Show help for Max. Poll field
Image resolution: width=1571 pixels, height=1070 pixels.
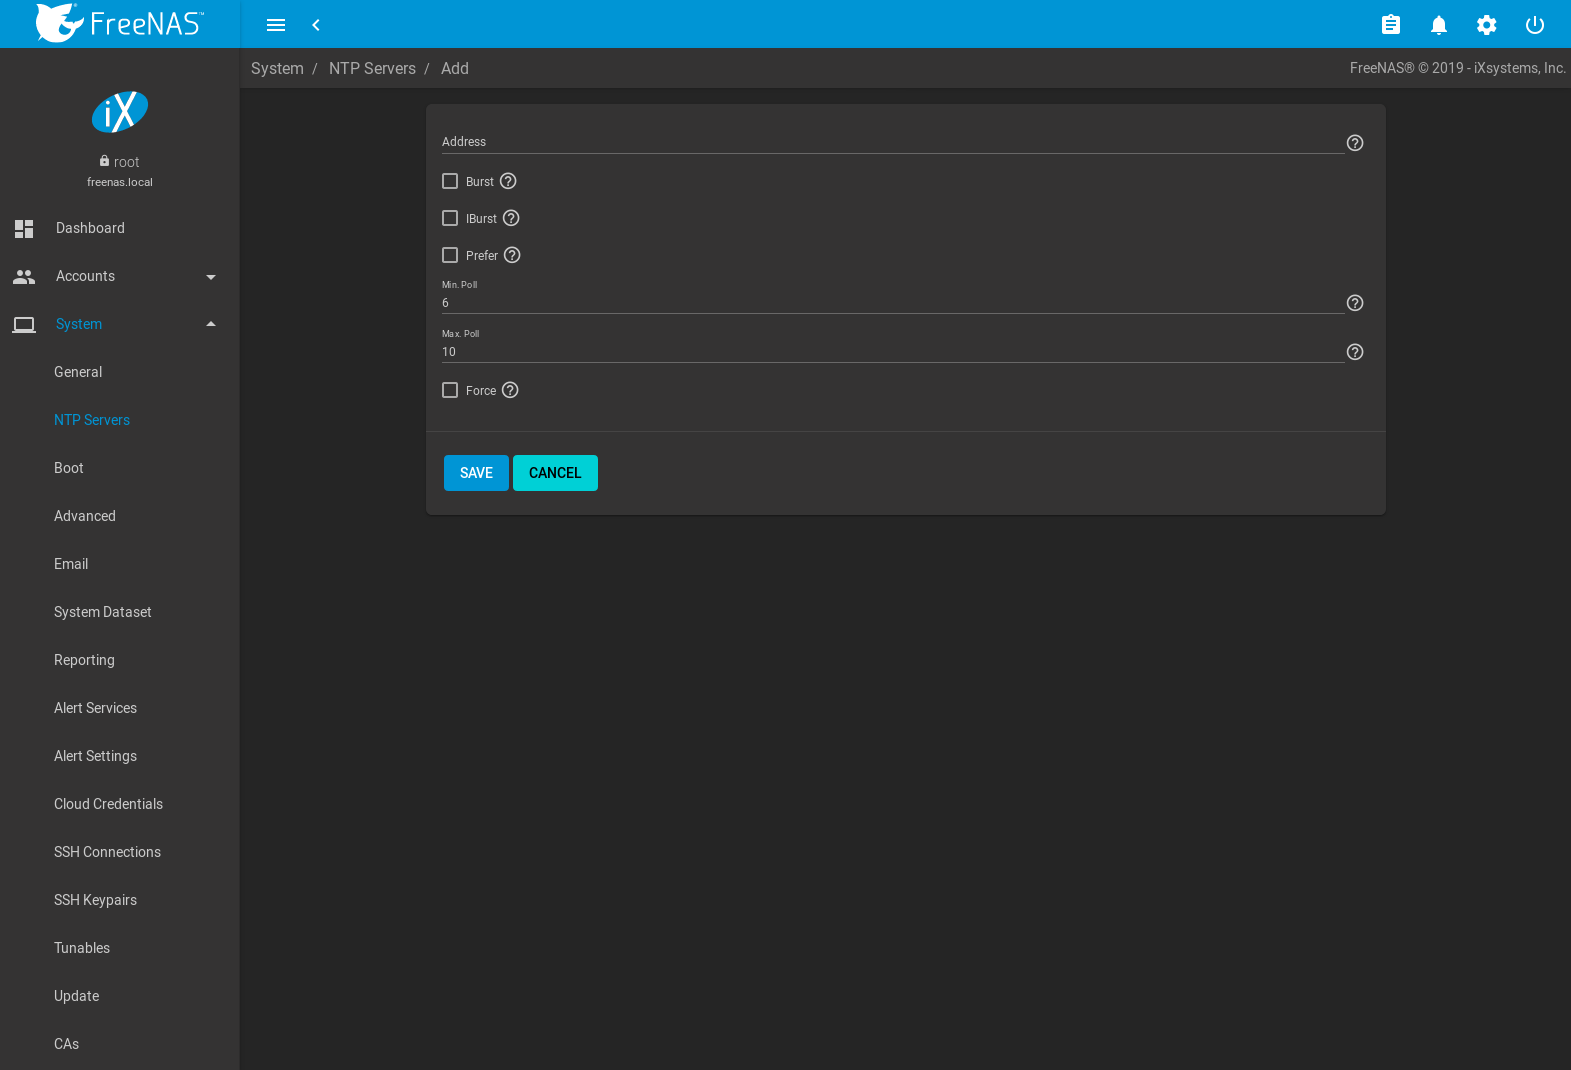tap(1354, 352)
